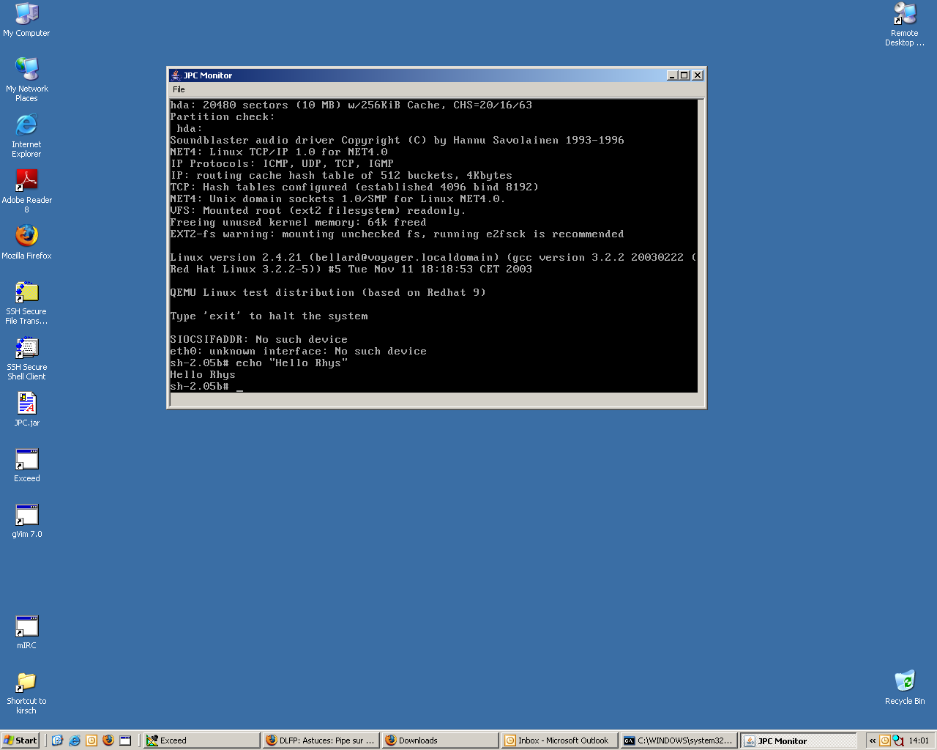
Task: Open My Network Places icon
Action: 26,70
